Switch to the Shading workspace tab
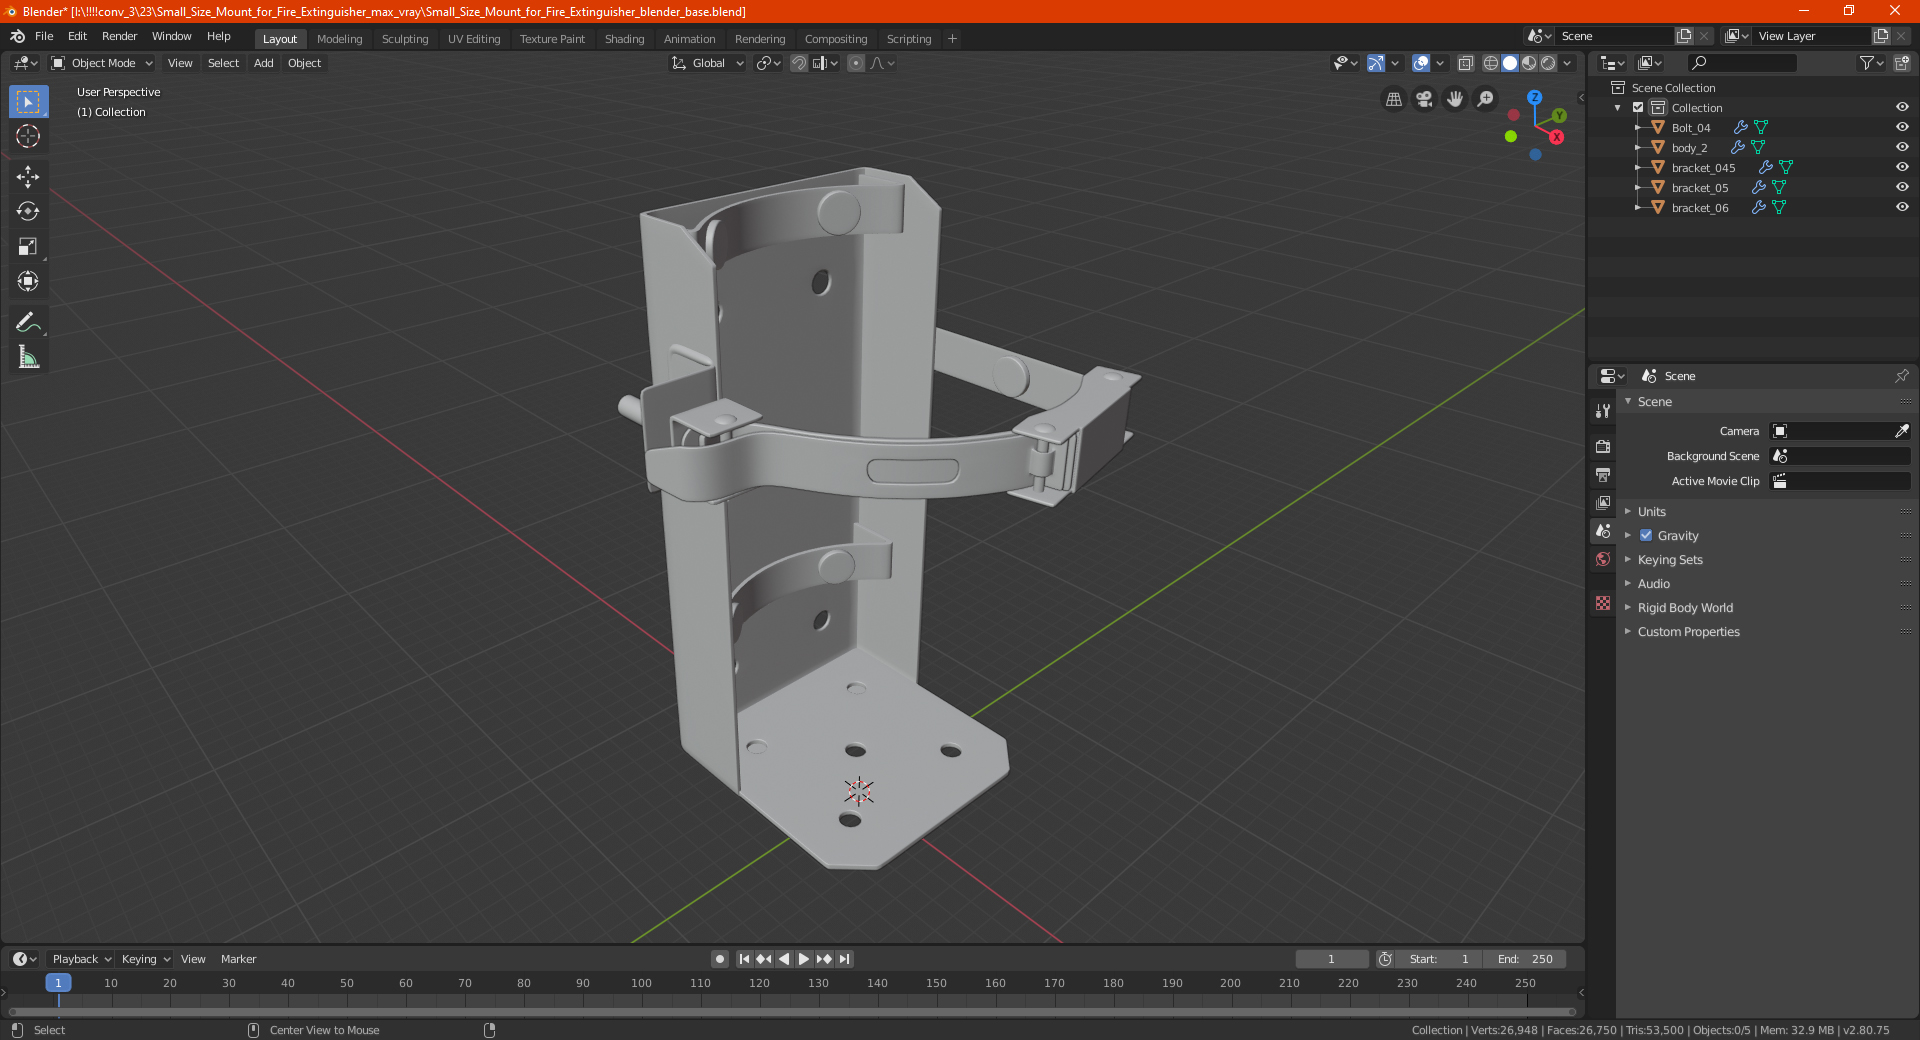Screen dimensions: 1920x1040 point(624,39)
